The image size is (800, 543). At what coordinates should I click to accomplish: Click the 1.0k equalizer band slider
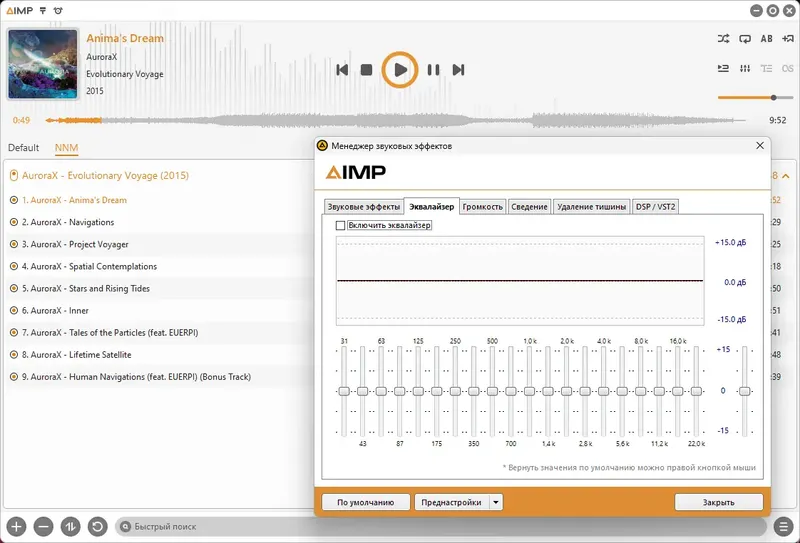[x=529, y=391]
